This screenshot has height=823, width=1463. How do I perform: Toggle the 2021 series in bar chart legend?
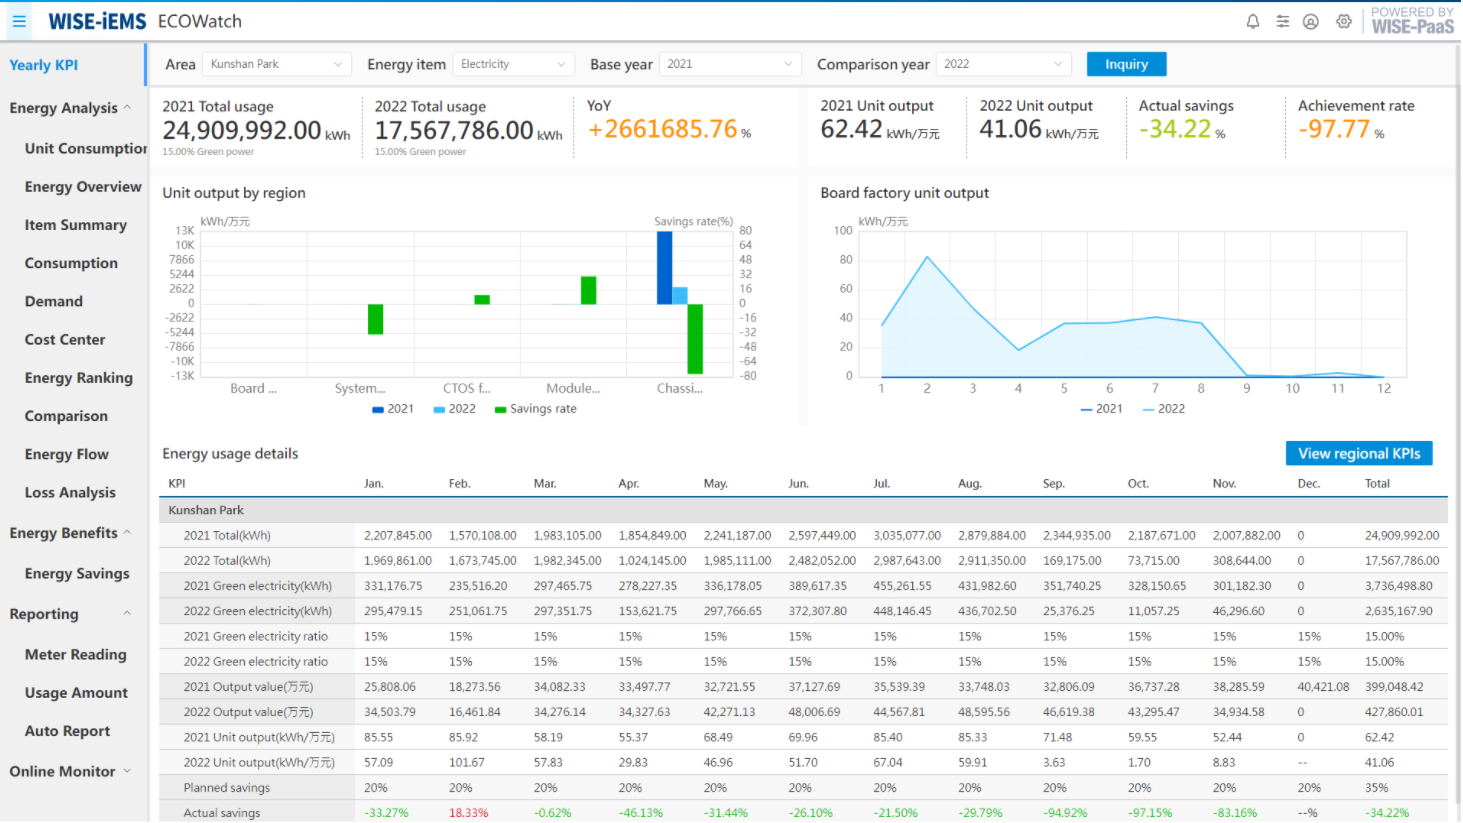[x=393, y=409]
